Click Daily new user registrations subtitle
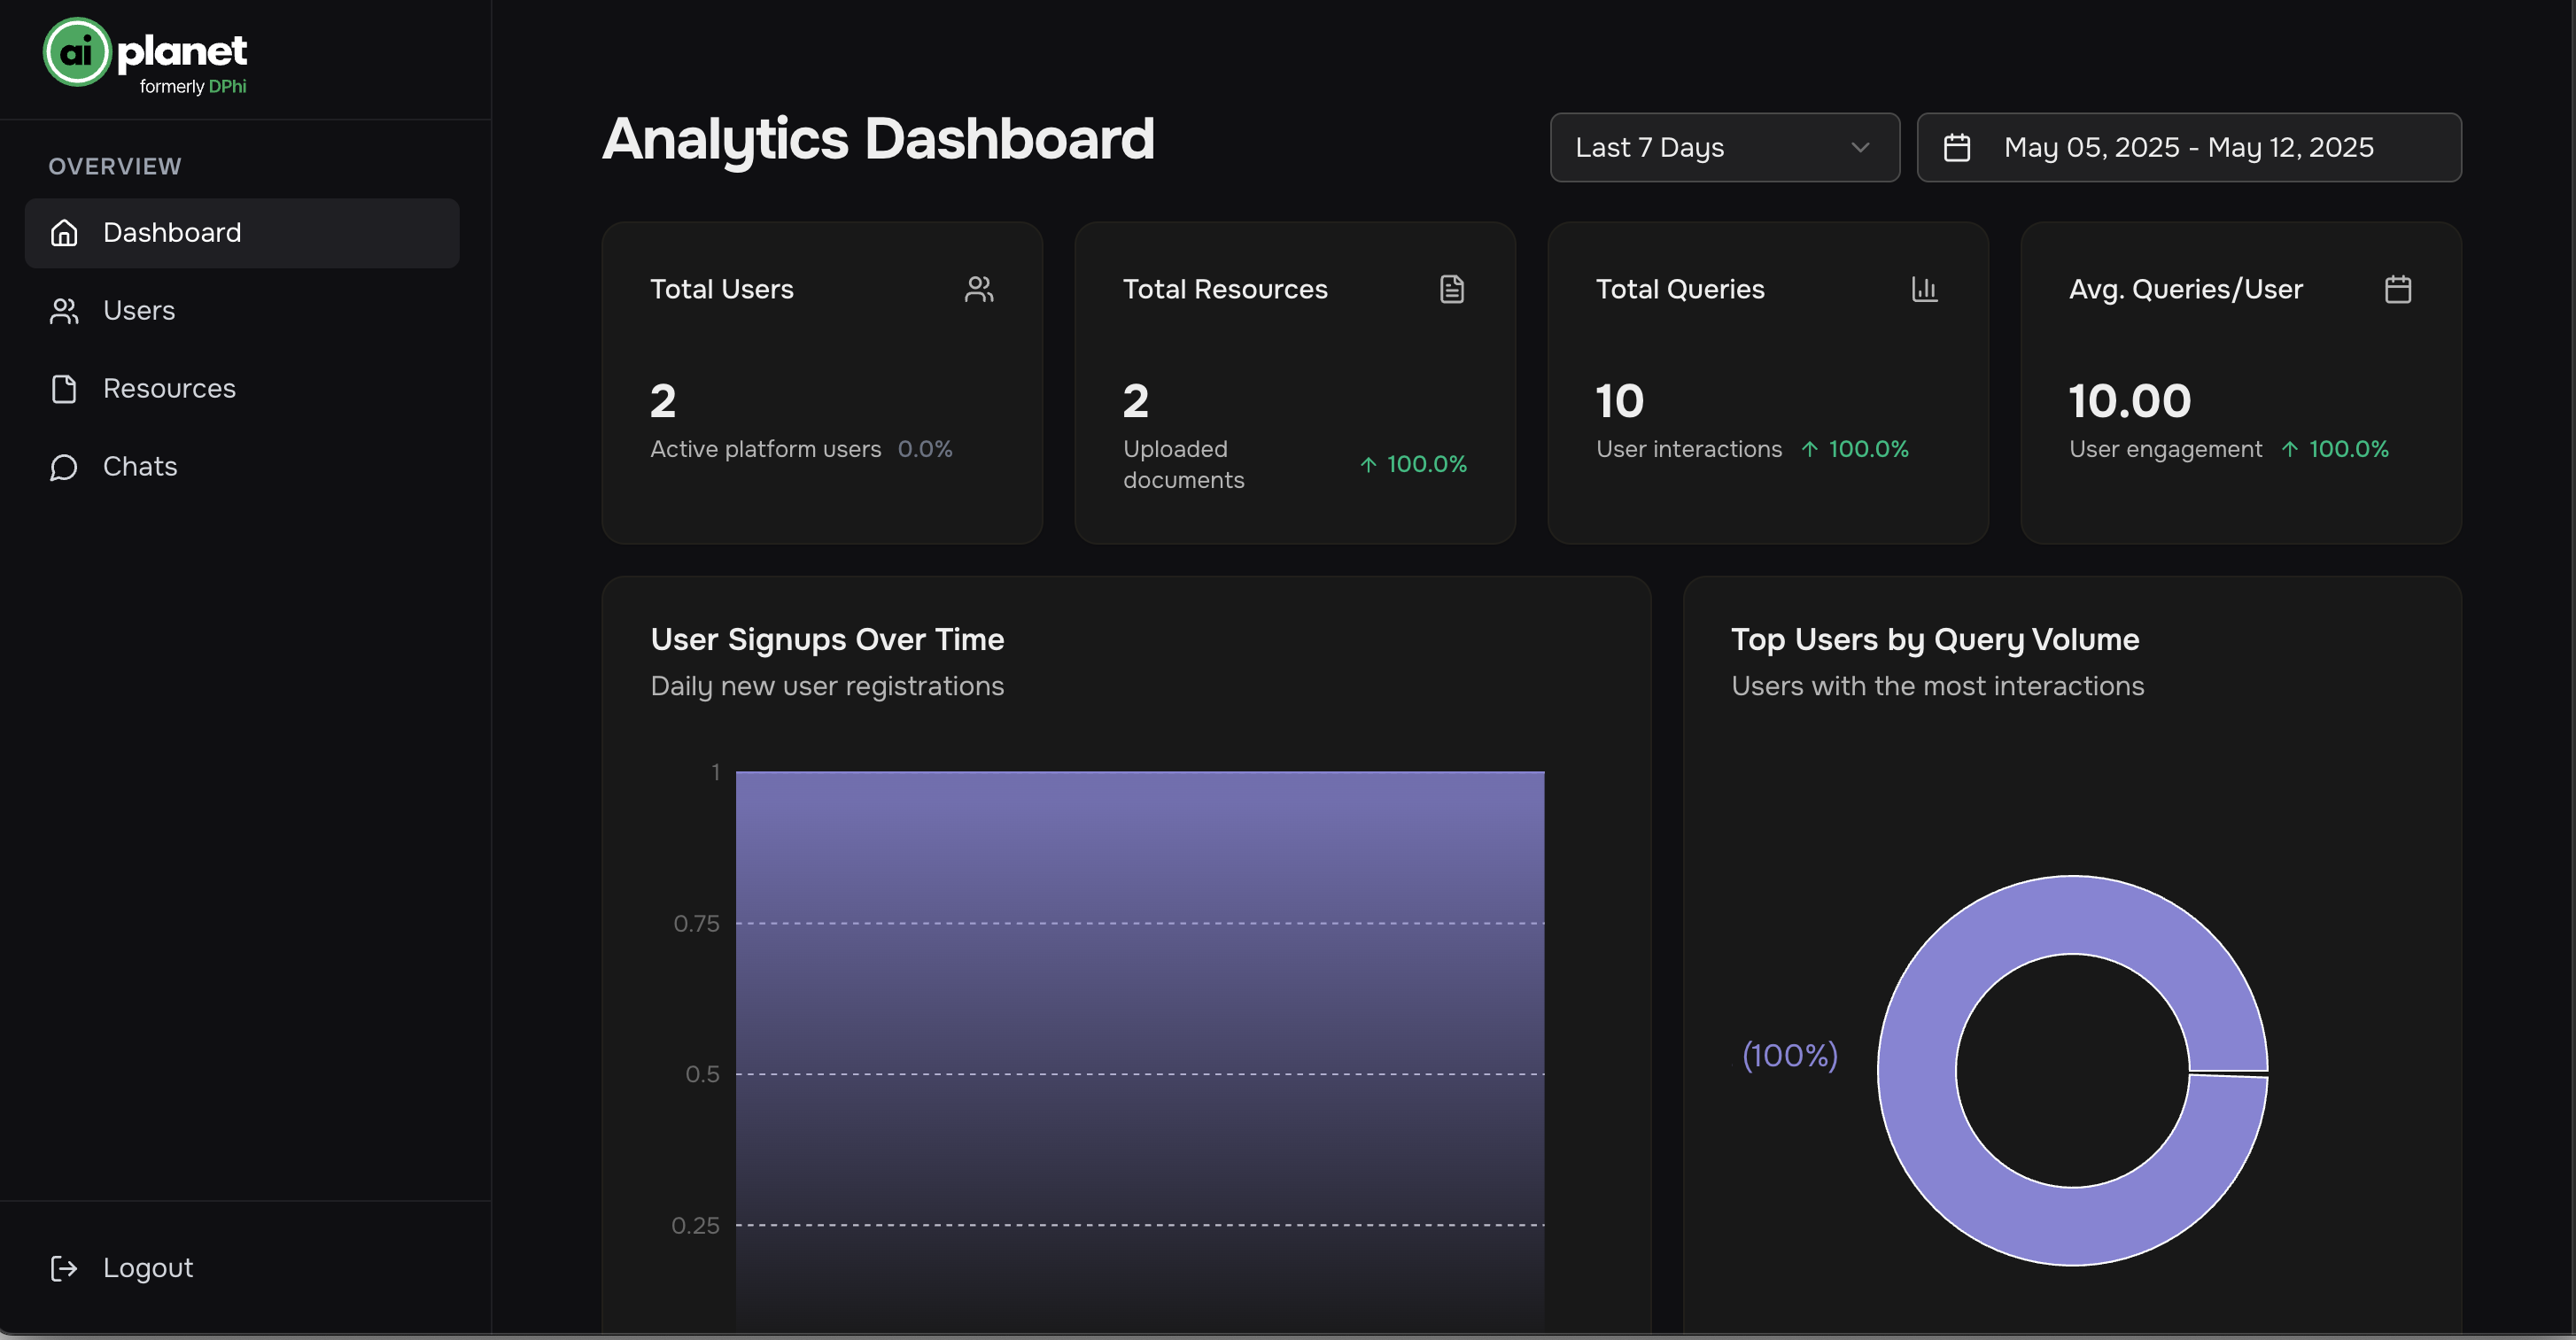Viewport: 2576px width, 1340px height. coord(827,686)
